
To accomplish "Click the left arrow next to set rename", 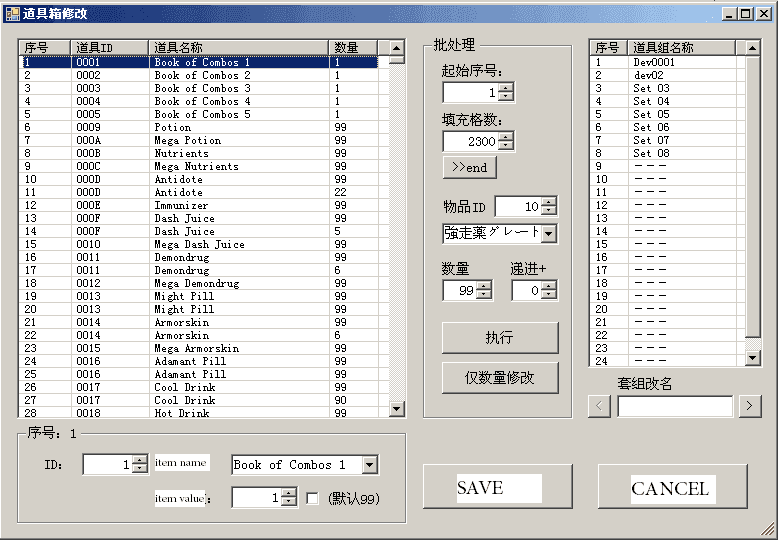I will point(599,406).
